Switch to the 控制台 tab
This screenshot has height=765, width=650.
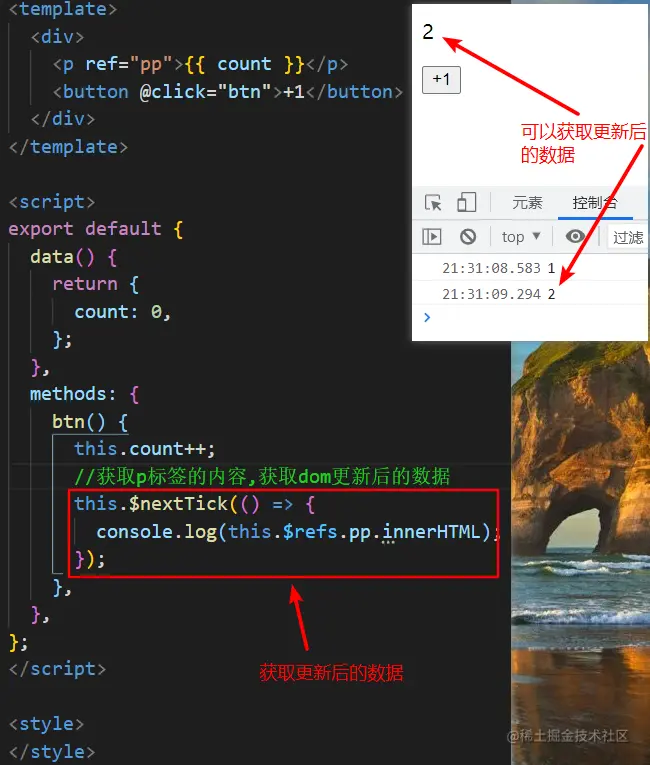pos(595,202)
